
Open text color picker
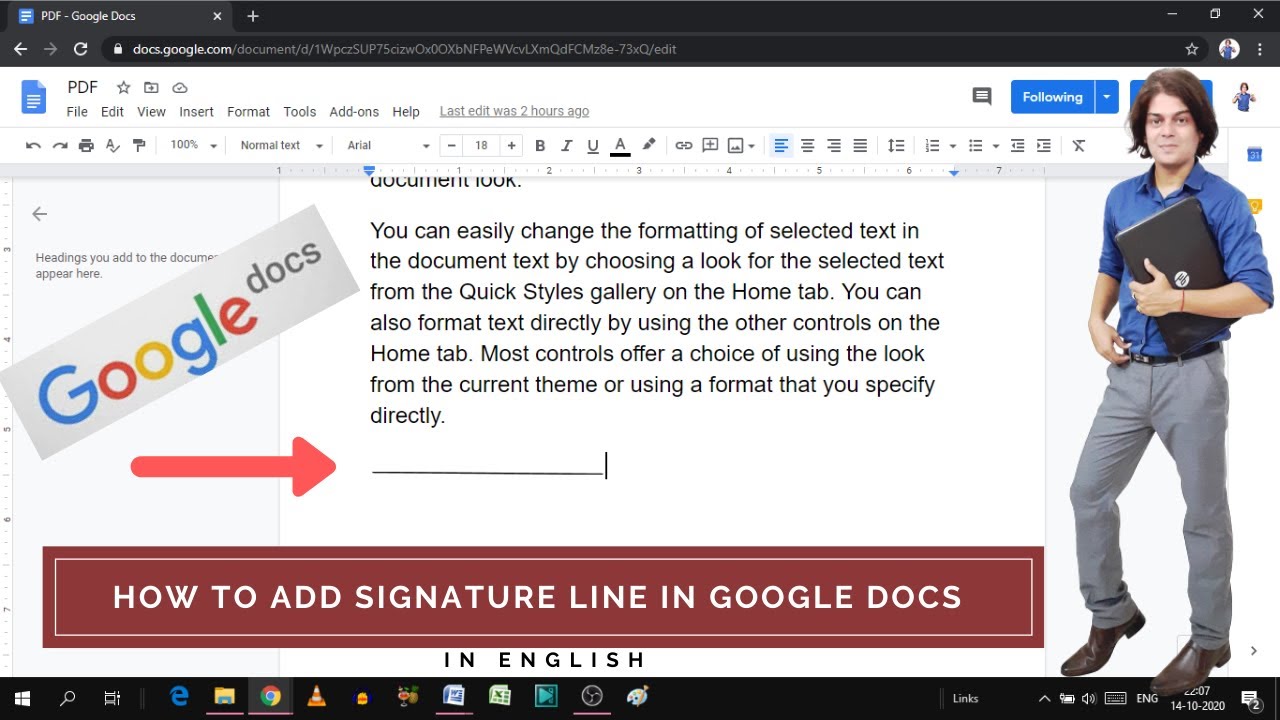620,146
